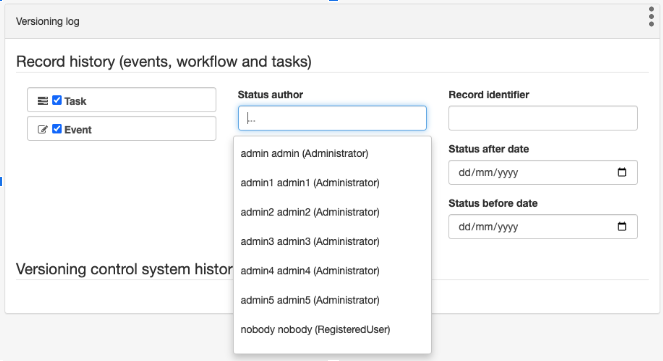Image resolution: width=663 pixels, height=361 pixels.
Task: Click the Record identifier label
Action: coord(489,95)
